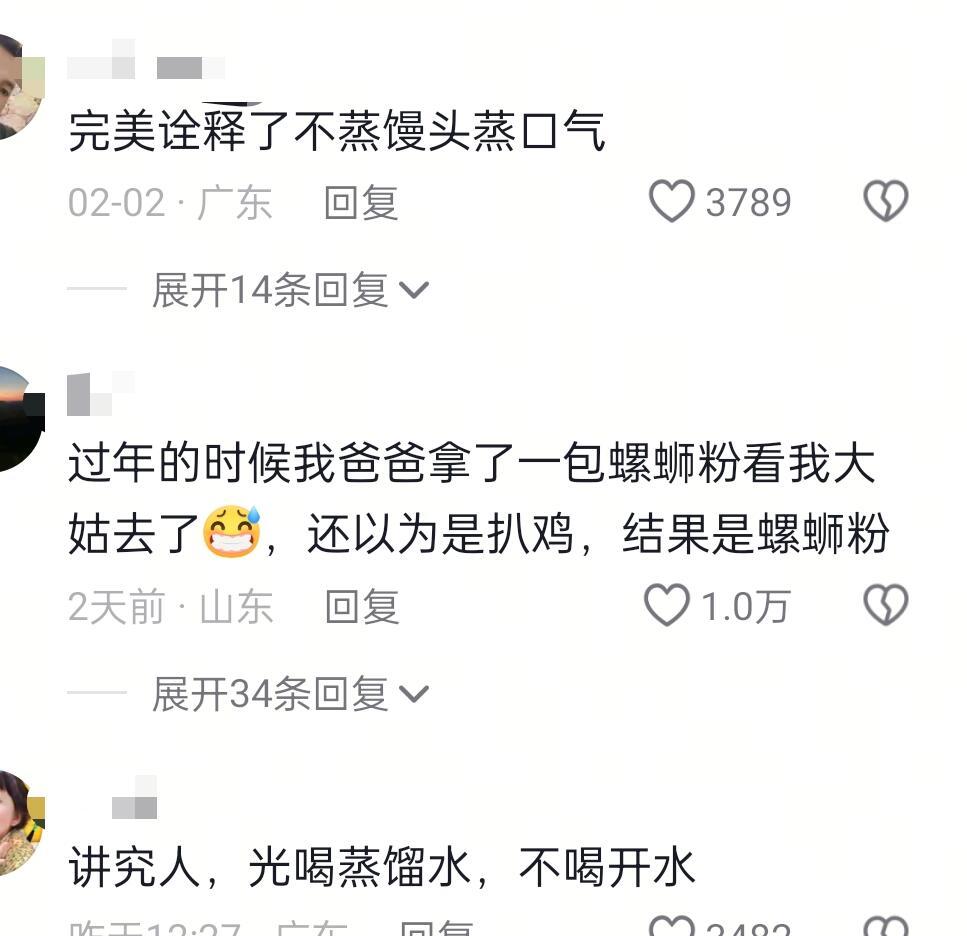Click the chevron beside 展开14条回复
This screenshot has height=936, width=967.
tap(413, 290)
